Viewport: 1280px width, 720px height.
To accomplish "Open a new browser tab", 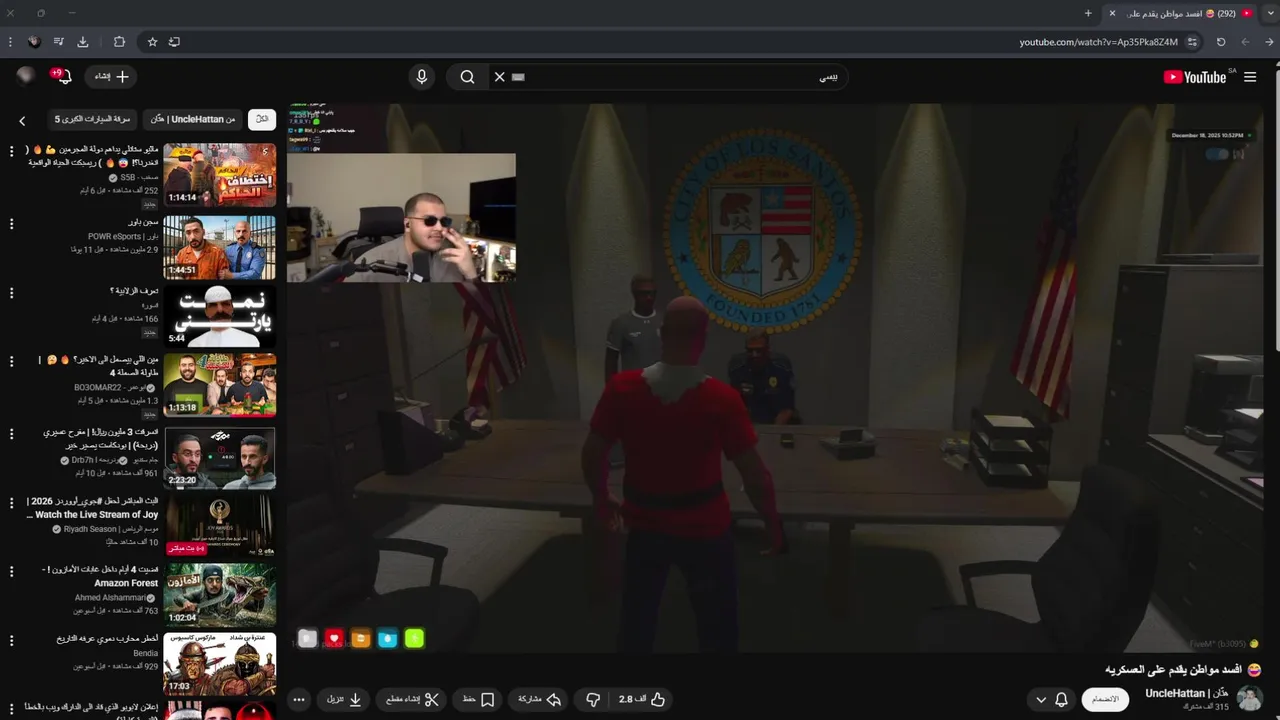I will click(1088, 13).
